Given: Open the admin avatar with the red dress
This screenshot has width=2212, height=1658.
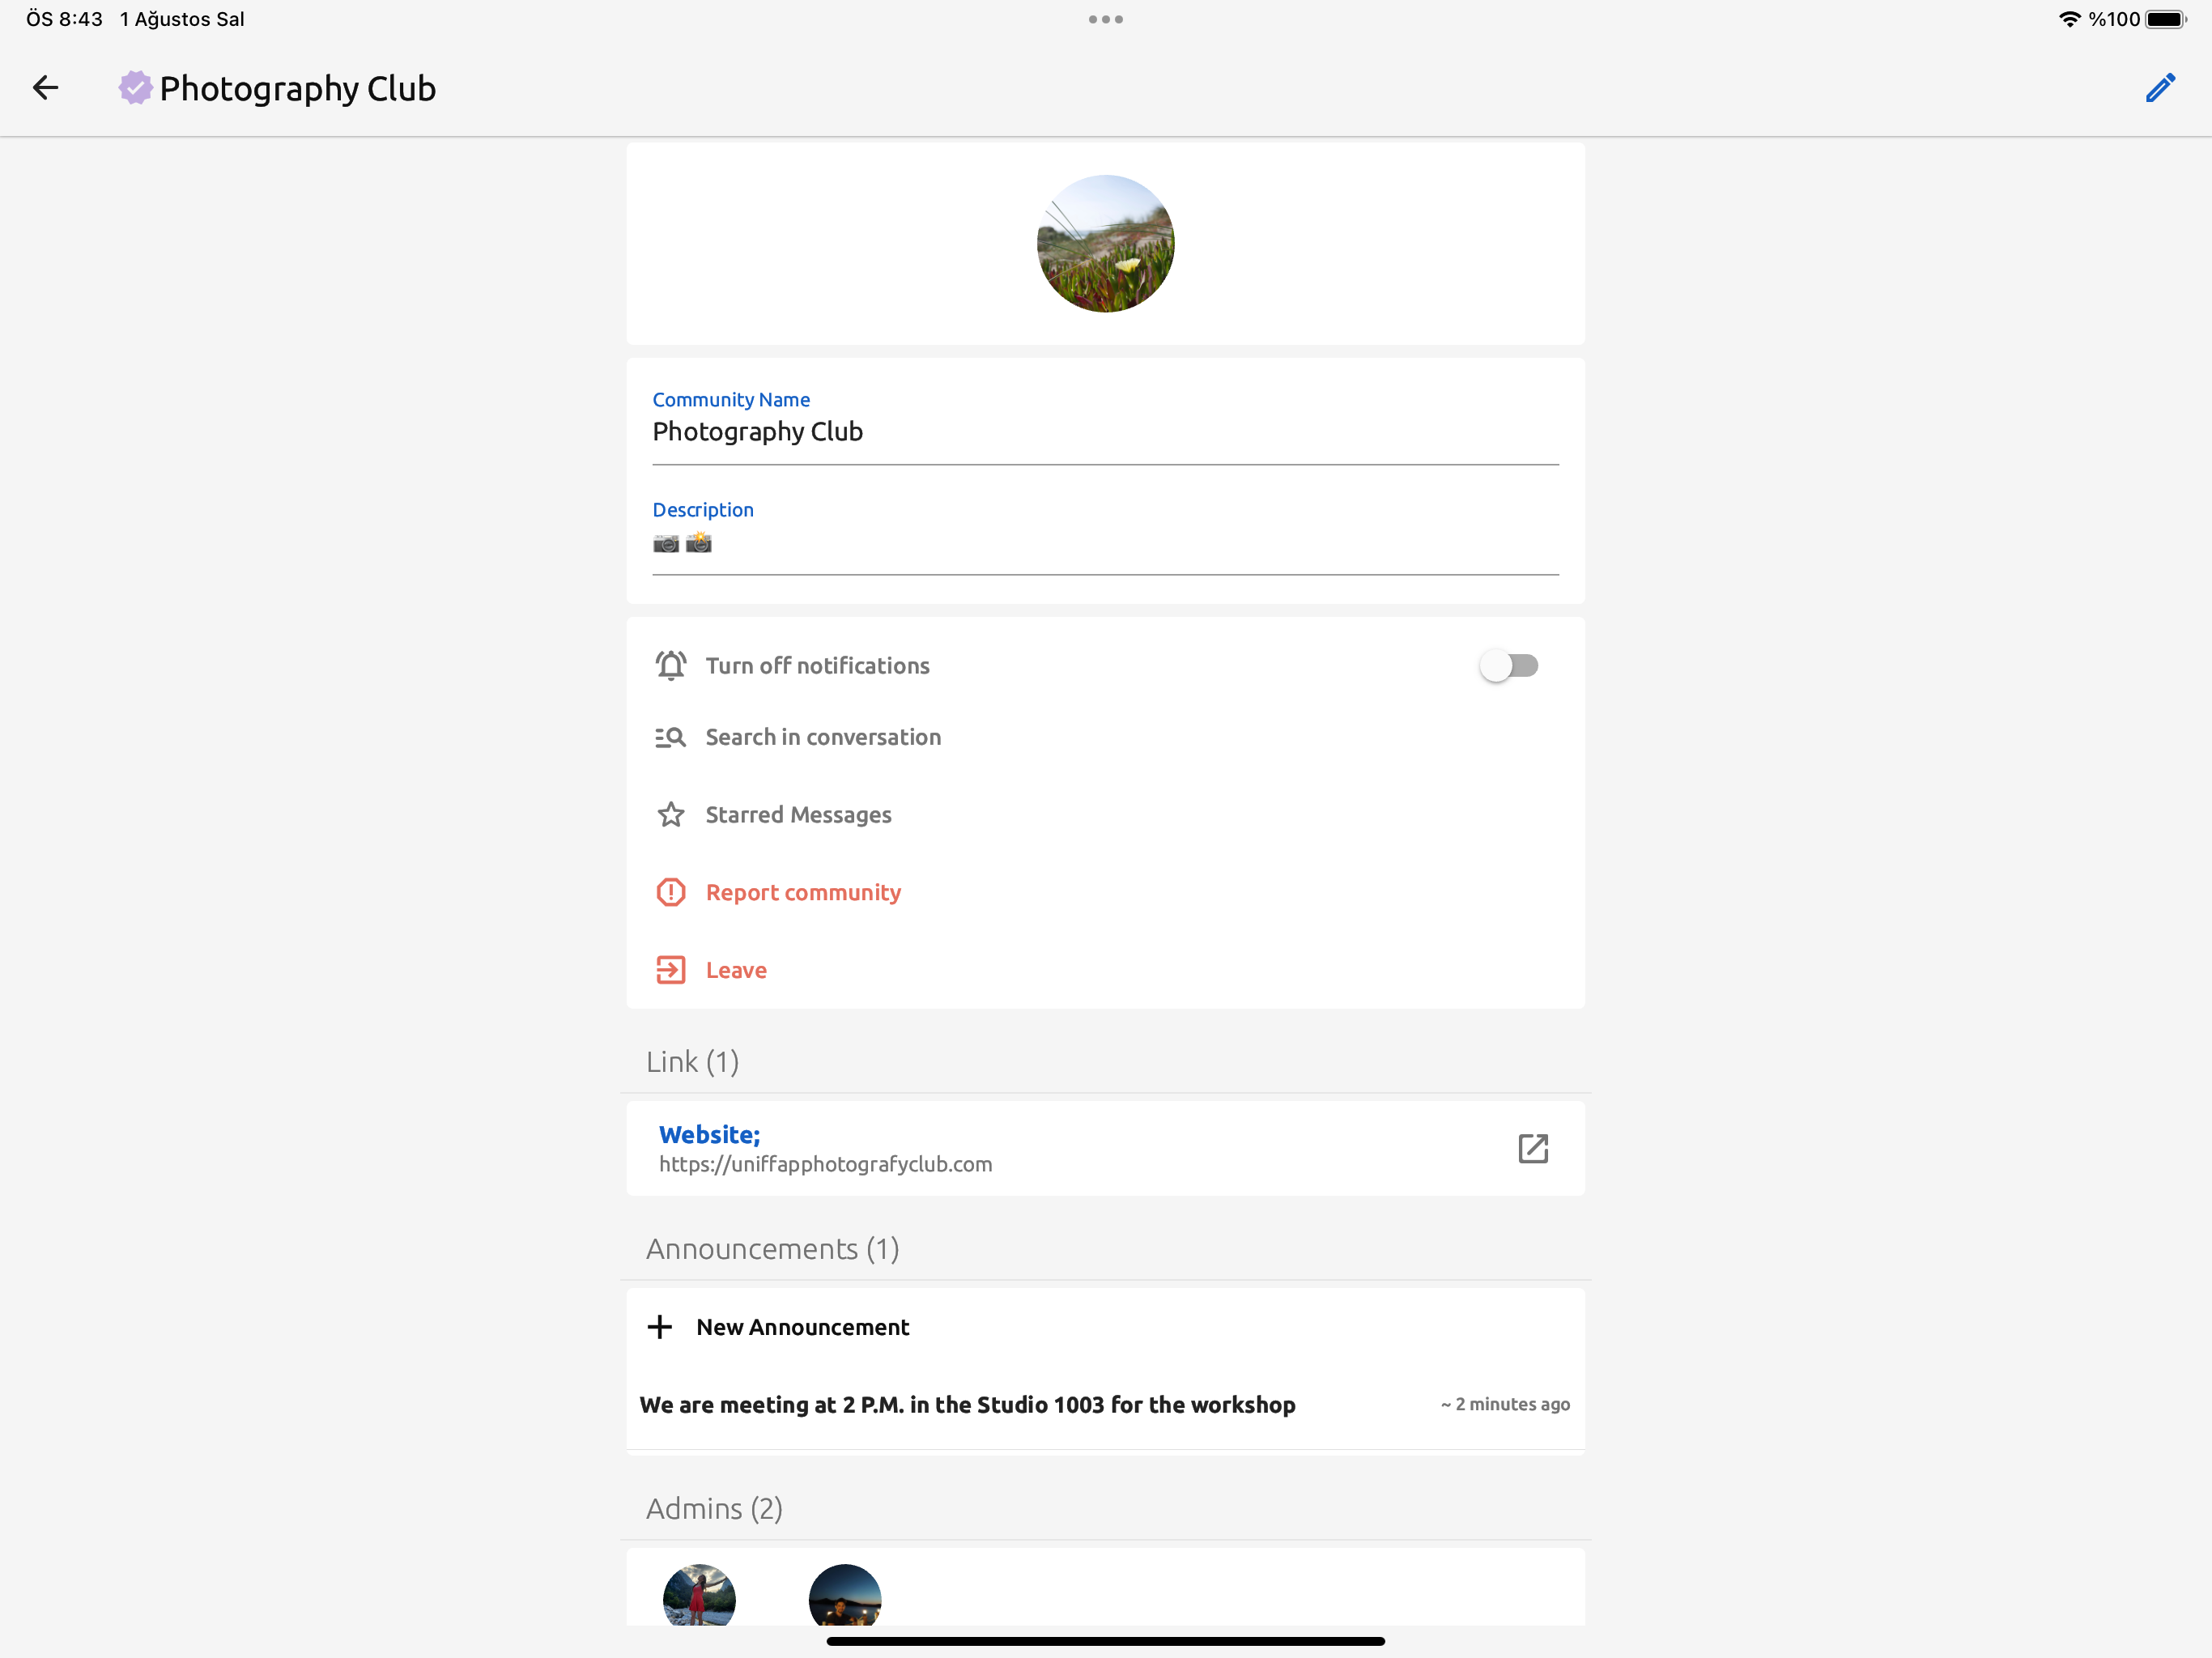Looking at the screenshot, I should [x=699, y=1595].
